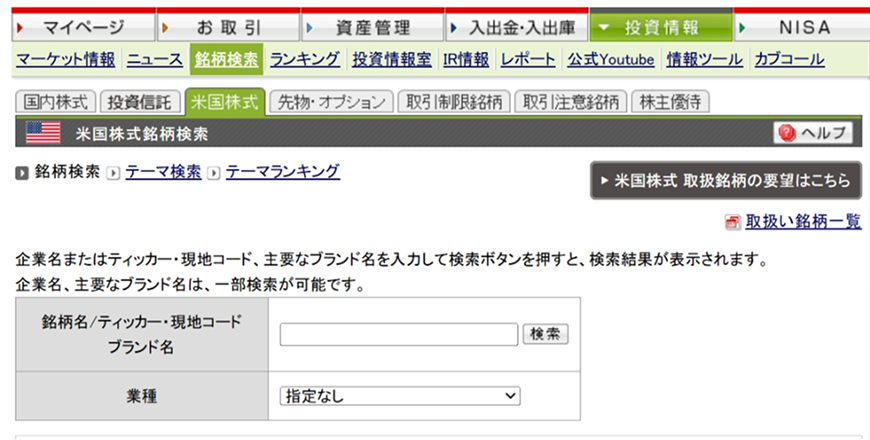Click 米国株式 取扱銘柄の要望はこちら button
870x440 pixels.
pyautogui.click(x=726, y=180)
